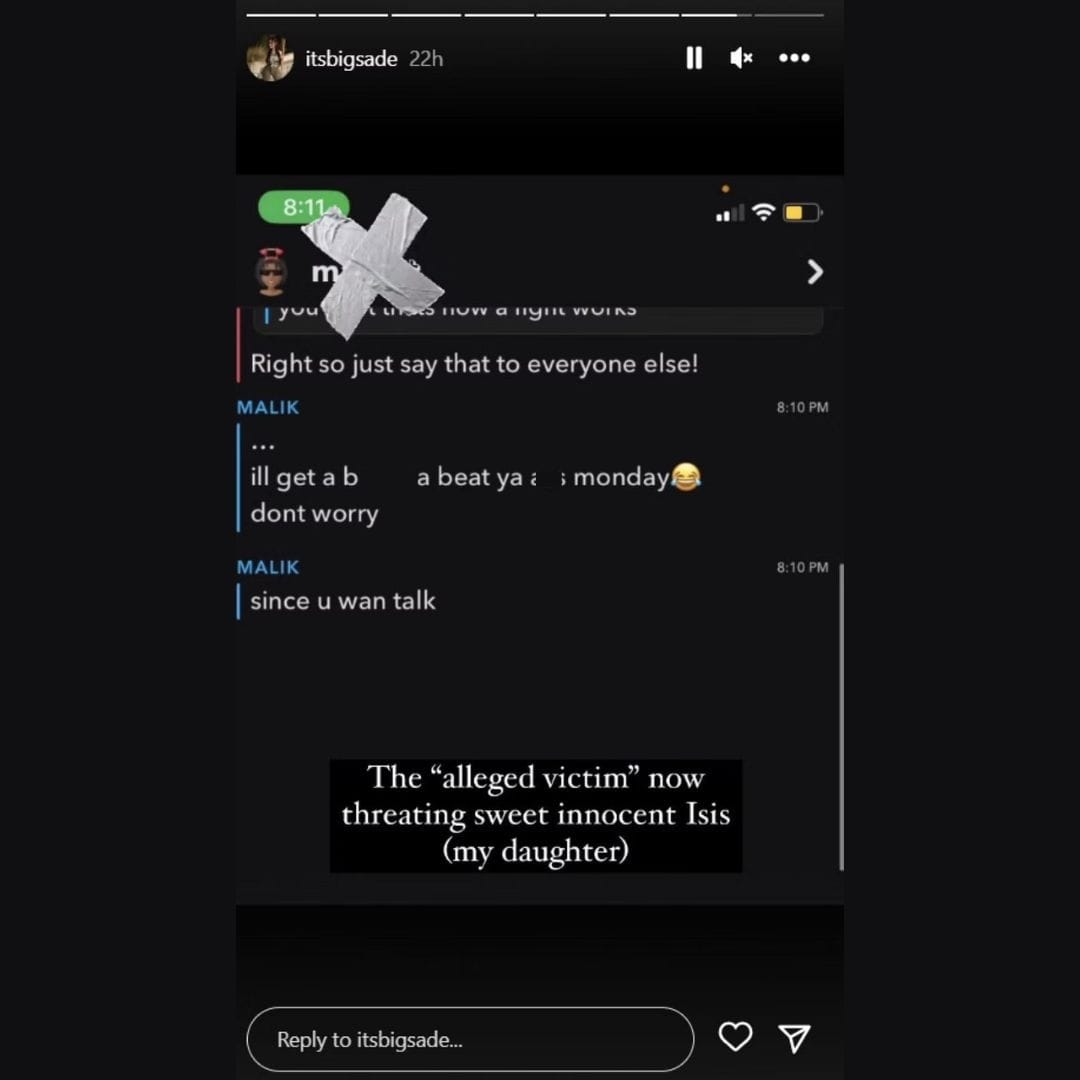
Task: Tap the green 8:11 call status pill
Action: pyautogui.click(x=304, y=207)
